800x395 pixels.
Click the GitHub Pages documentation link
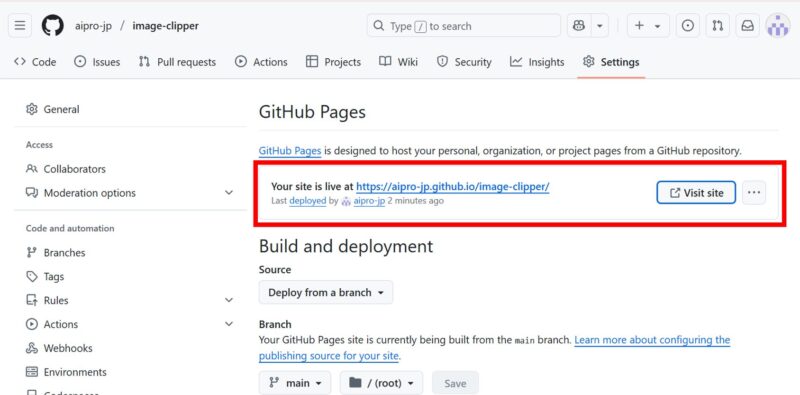click(290, 151)
